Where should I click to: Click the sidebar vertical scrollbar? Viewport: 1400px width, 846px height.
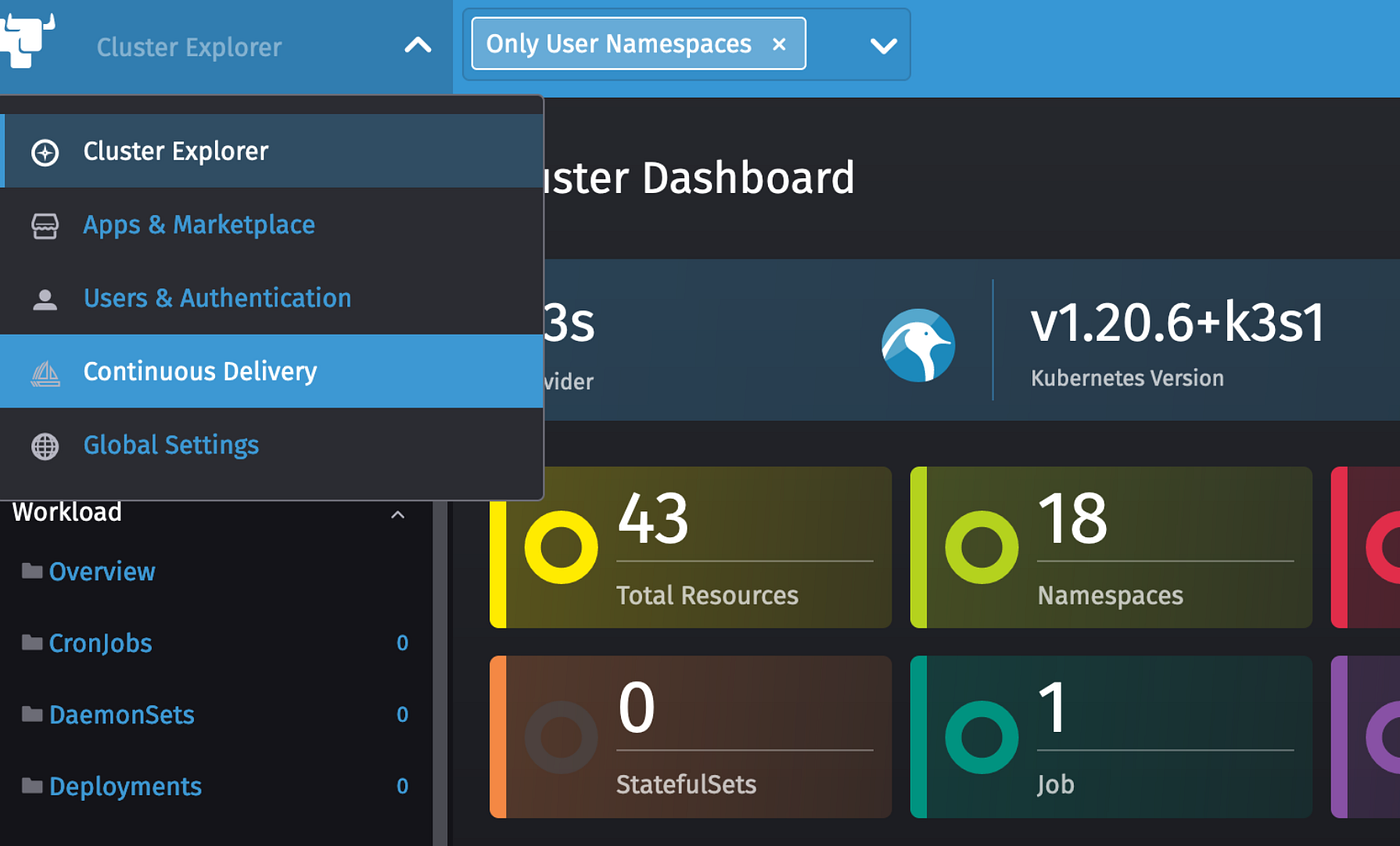(439, 672)
